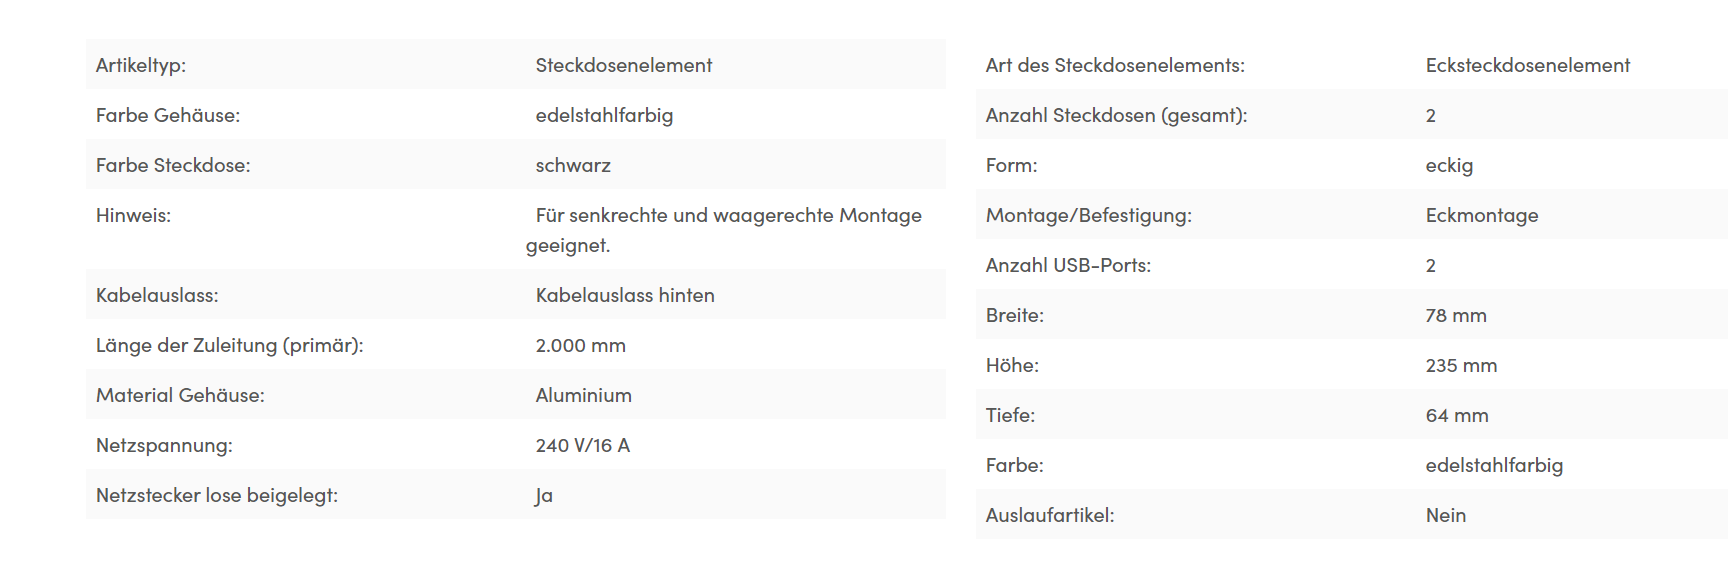Click the 2.000 mm value
This screenshot has height=581, width=1728.
tap(580, 345)
